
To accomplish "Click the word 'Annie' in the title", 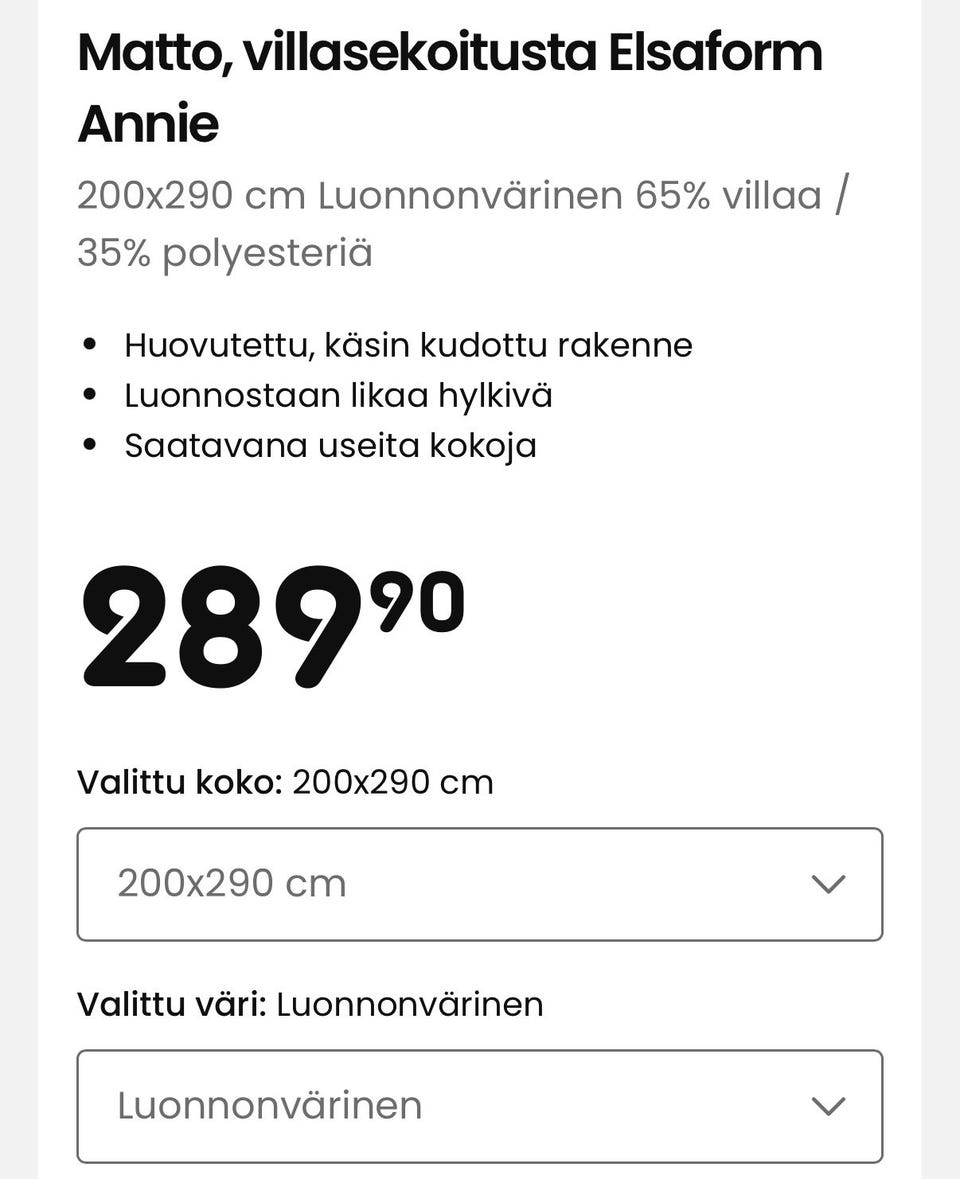I will coord(148,125).
